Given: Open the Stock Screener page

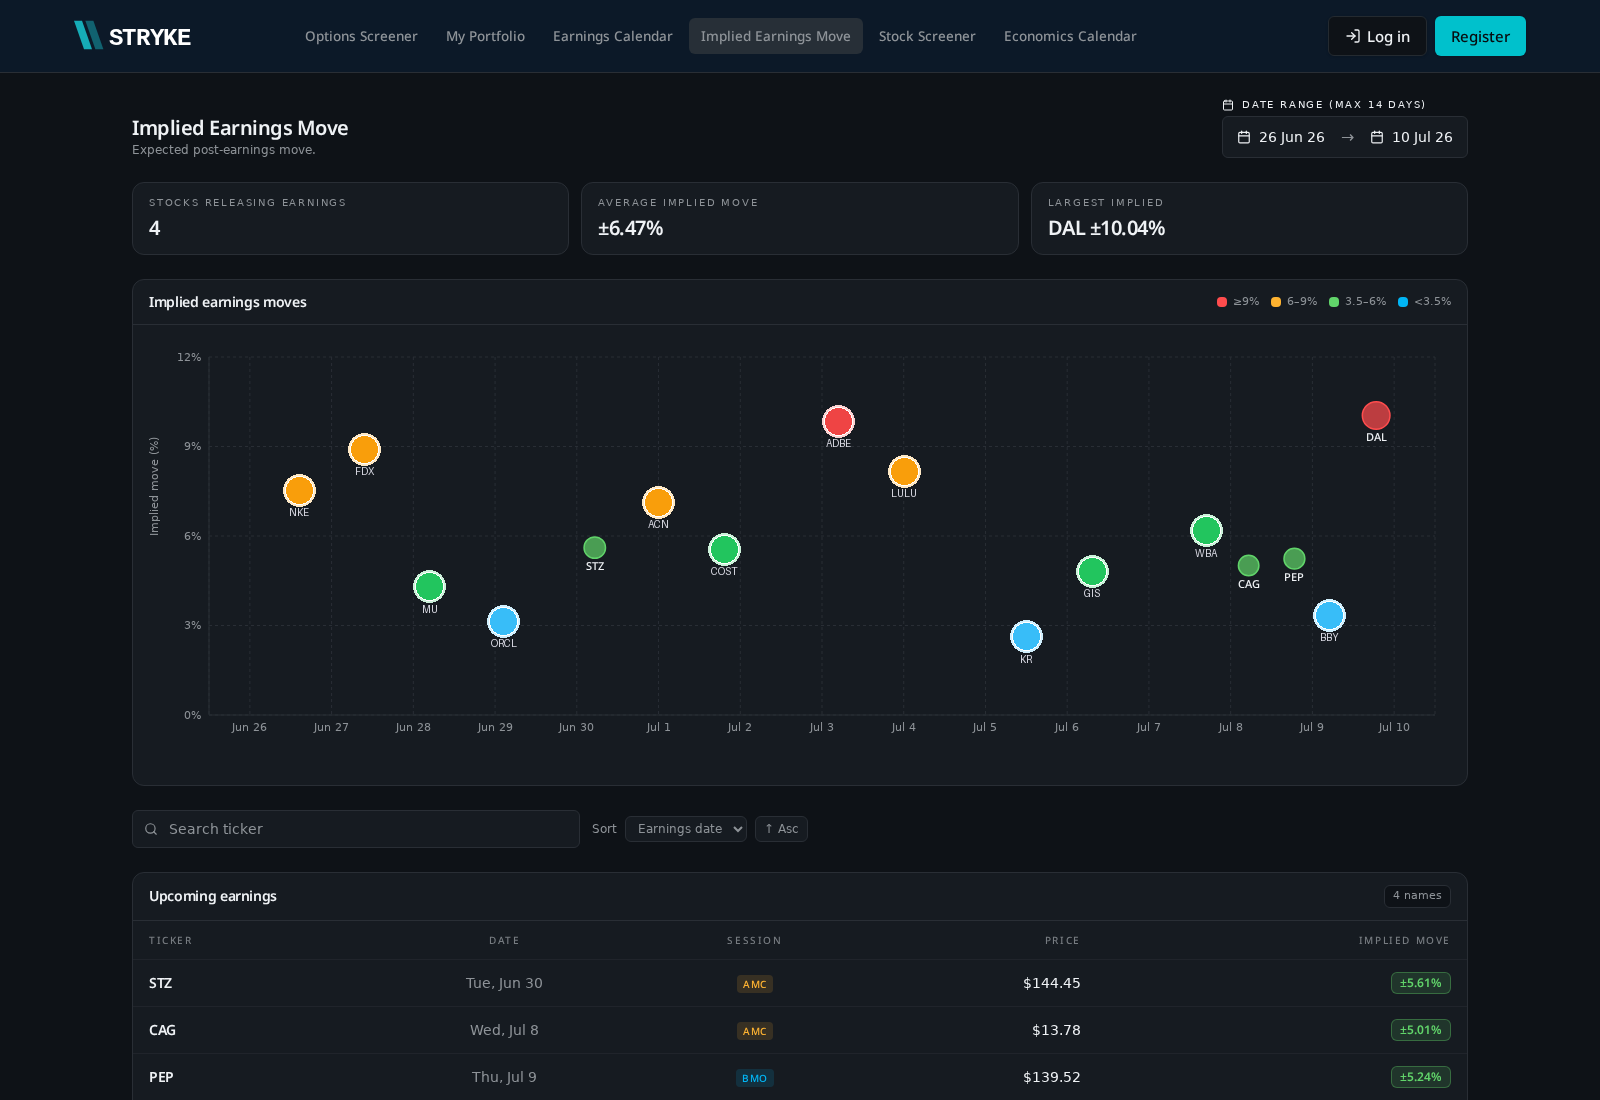Looking at the screenshot, I should (927, 36).
